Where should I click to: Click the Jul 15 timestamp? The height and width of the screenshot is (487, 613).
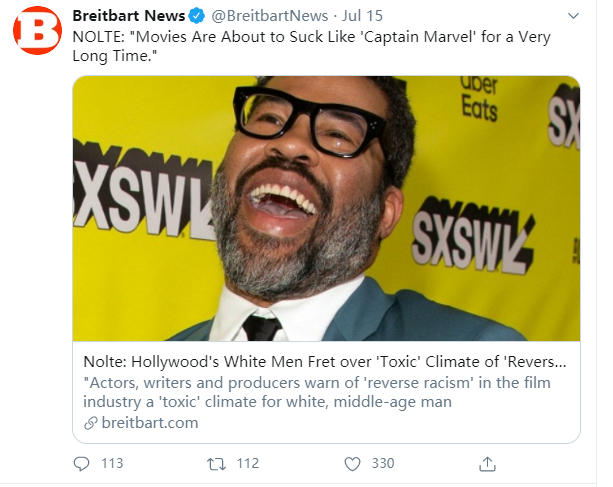pos(357,17)
